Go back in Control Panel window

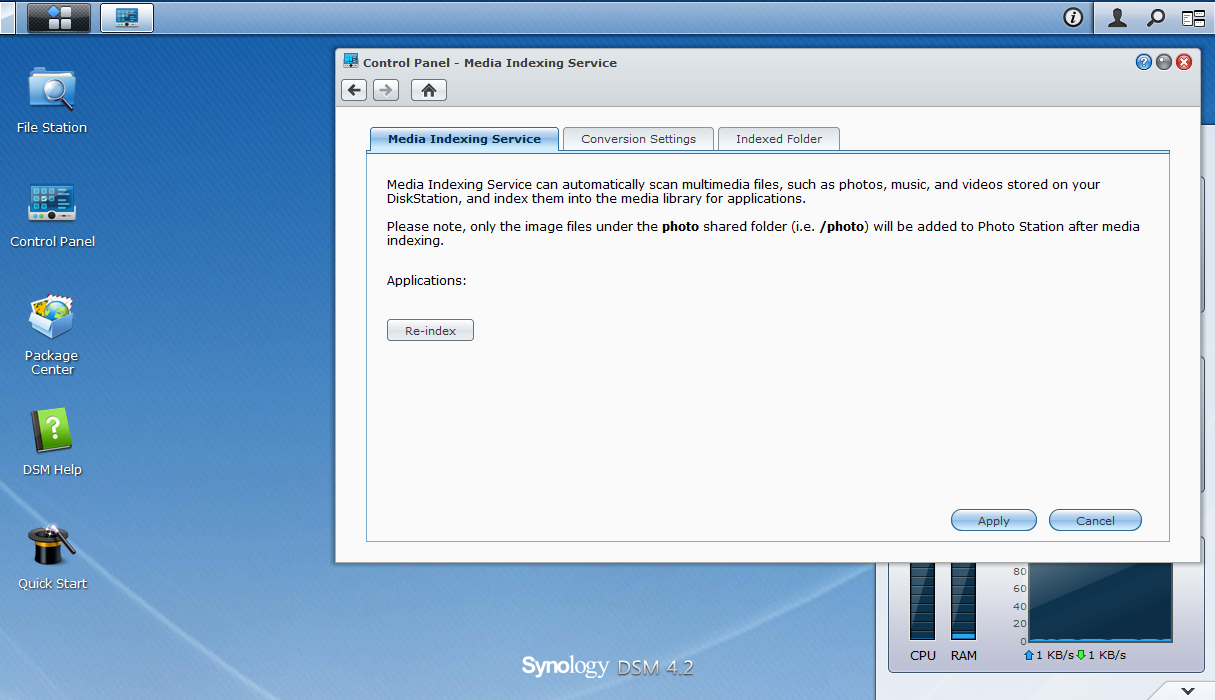(354, 90)
